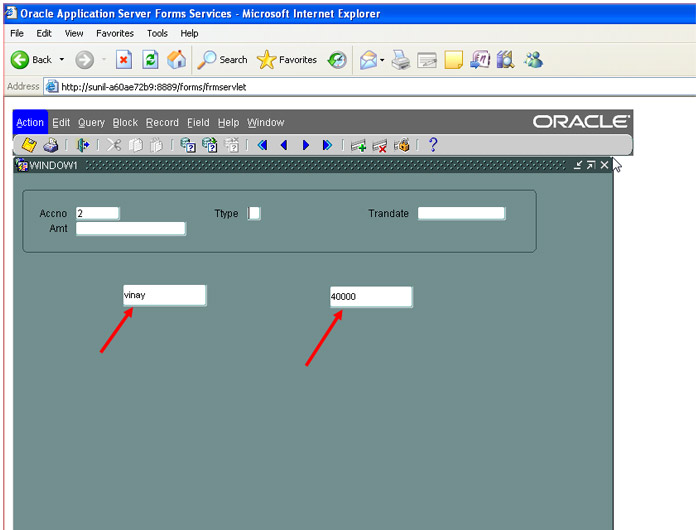Click the field containing 40000

pyautogui.click(x=371, y=297)
